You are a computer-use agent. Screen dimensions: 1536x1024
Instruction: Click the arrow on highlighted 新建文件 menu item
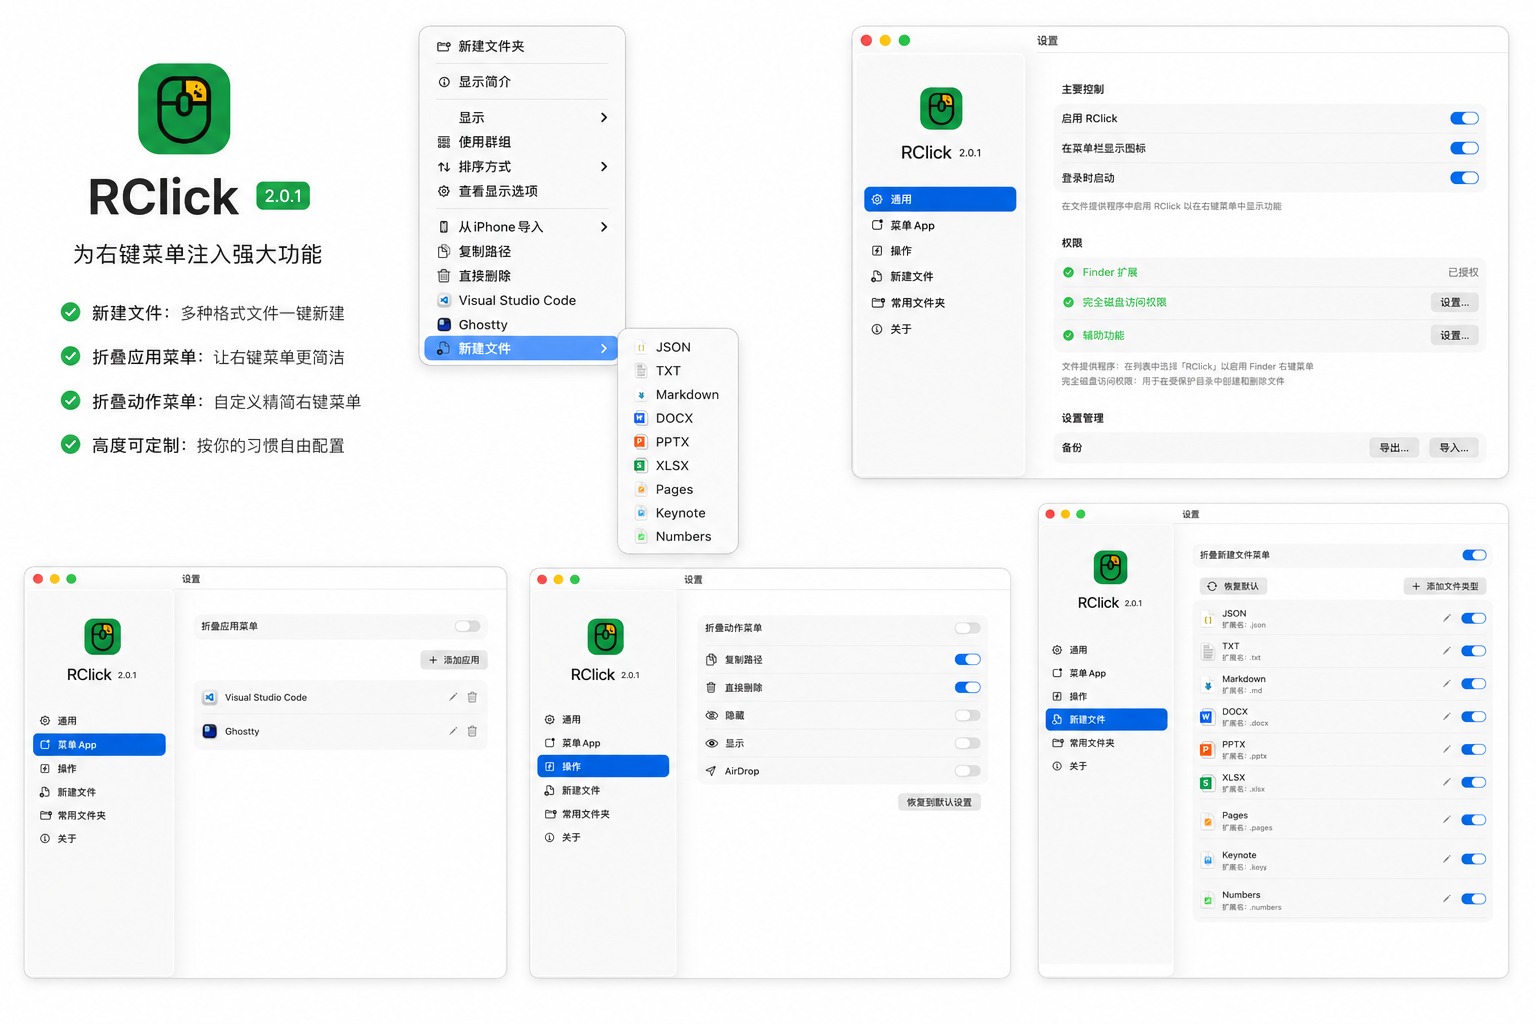[604, 348]
